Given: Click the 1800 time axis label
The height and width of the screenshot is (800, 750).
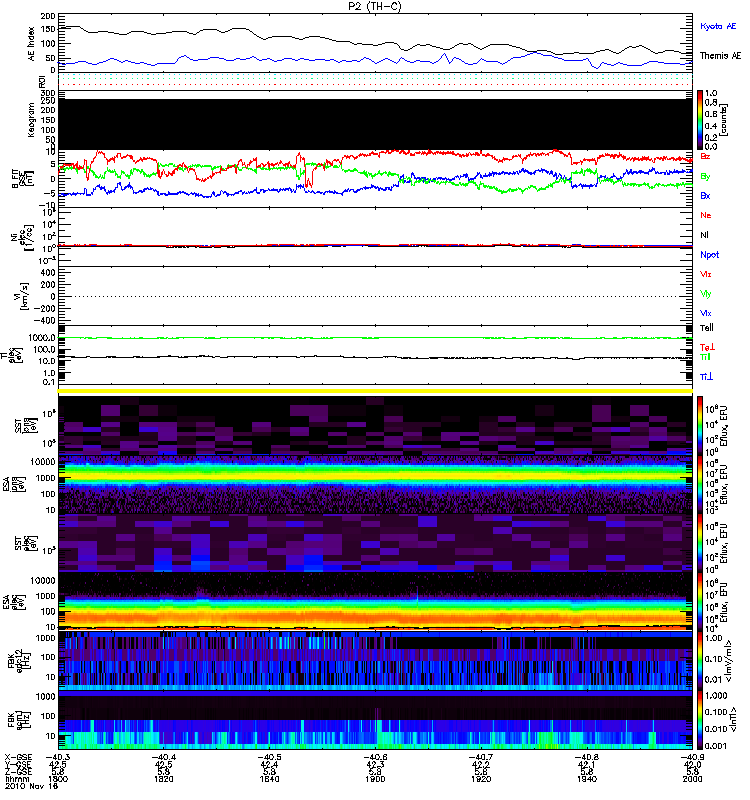Looking at the screenshot, I should tap(58, 779).
